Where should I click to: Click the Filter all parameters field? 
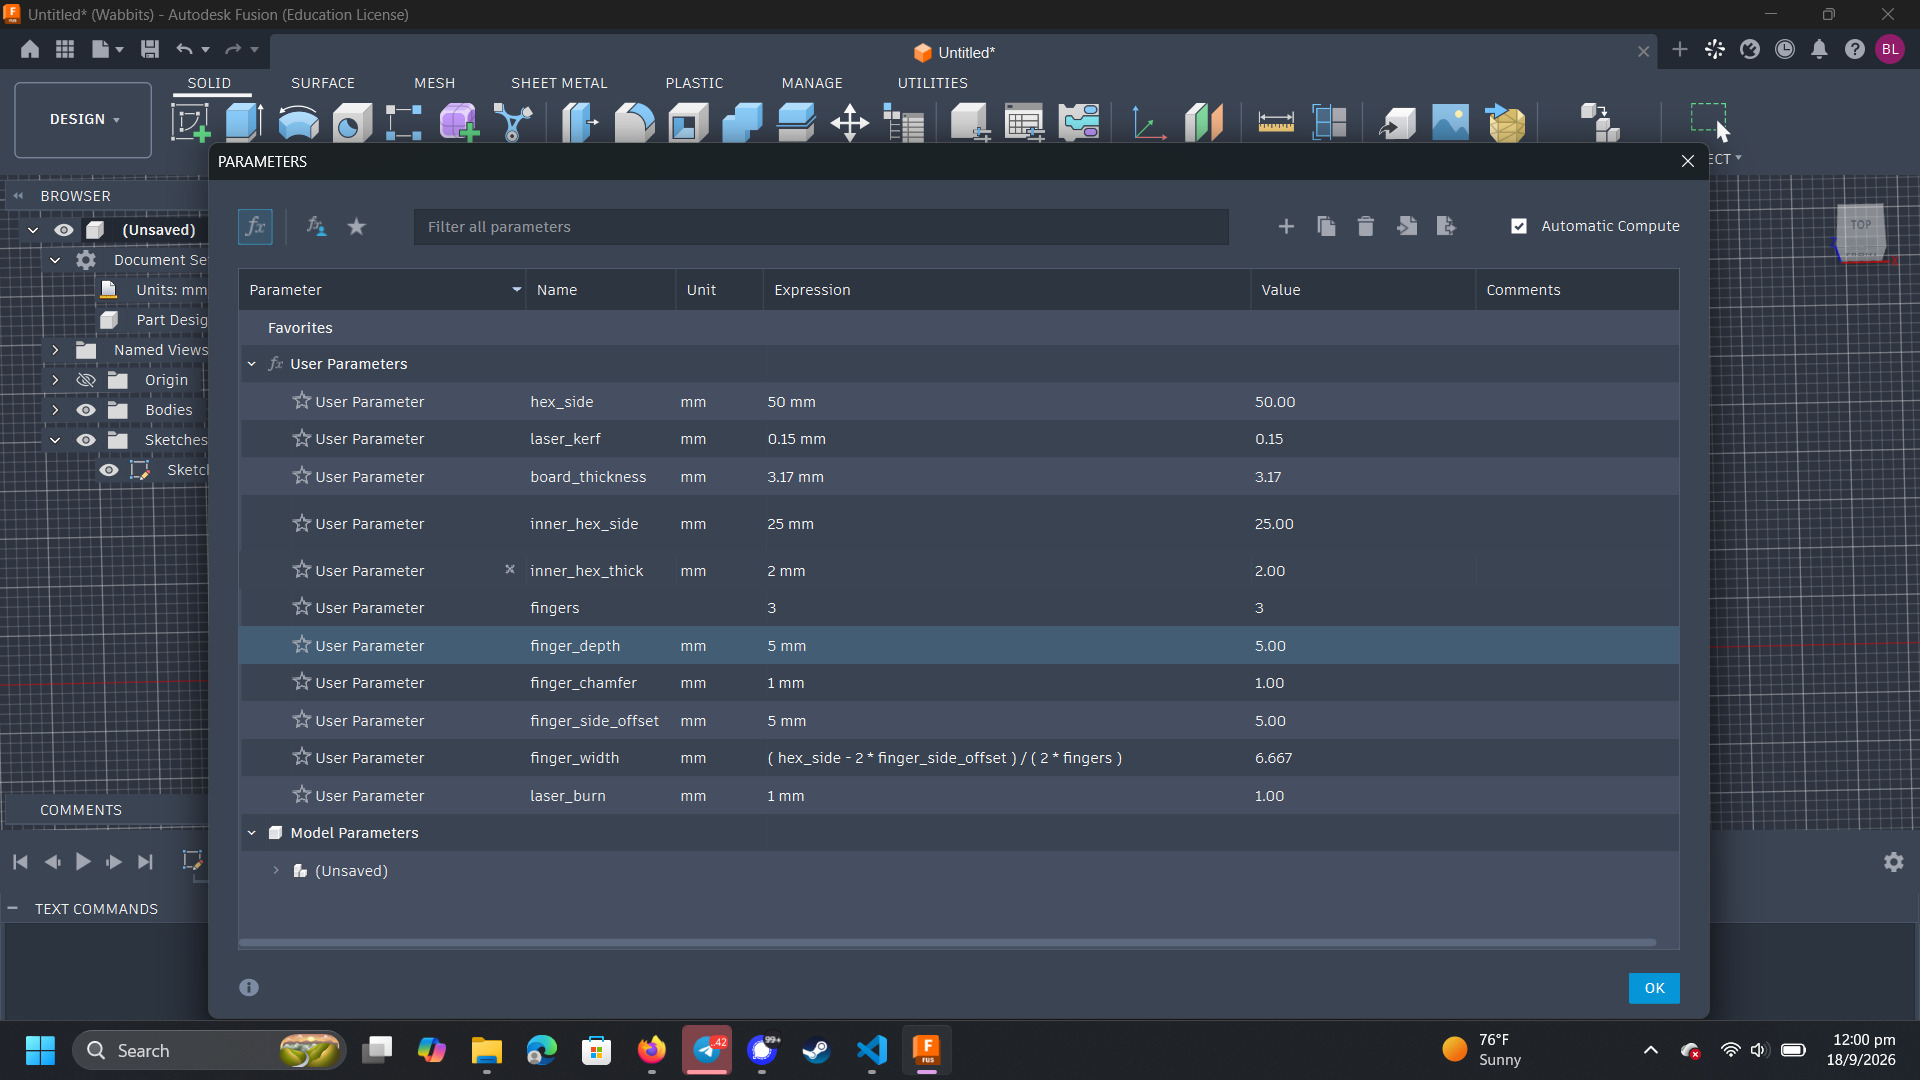pyautogui.click(x=821, y=227)
